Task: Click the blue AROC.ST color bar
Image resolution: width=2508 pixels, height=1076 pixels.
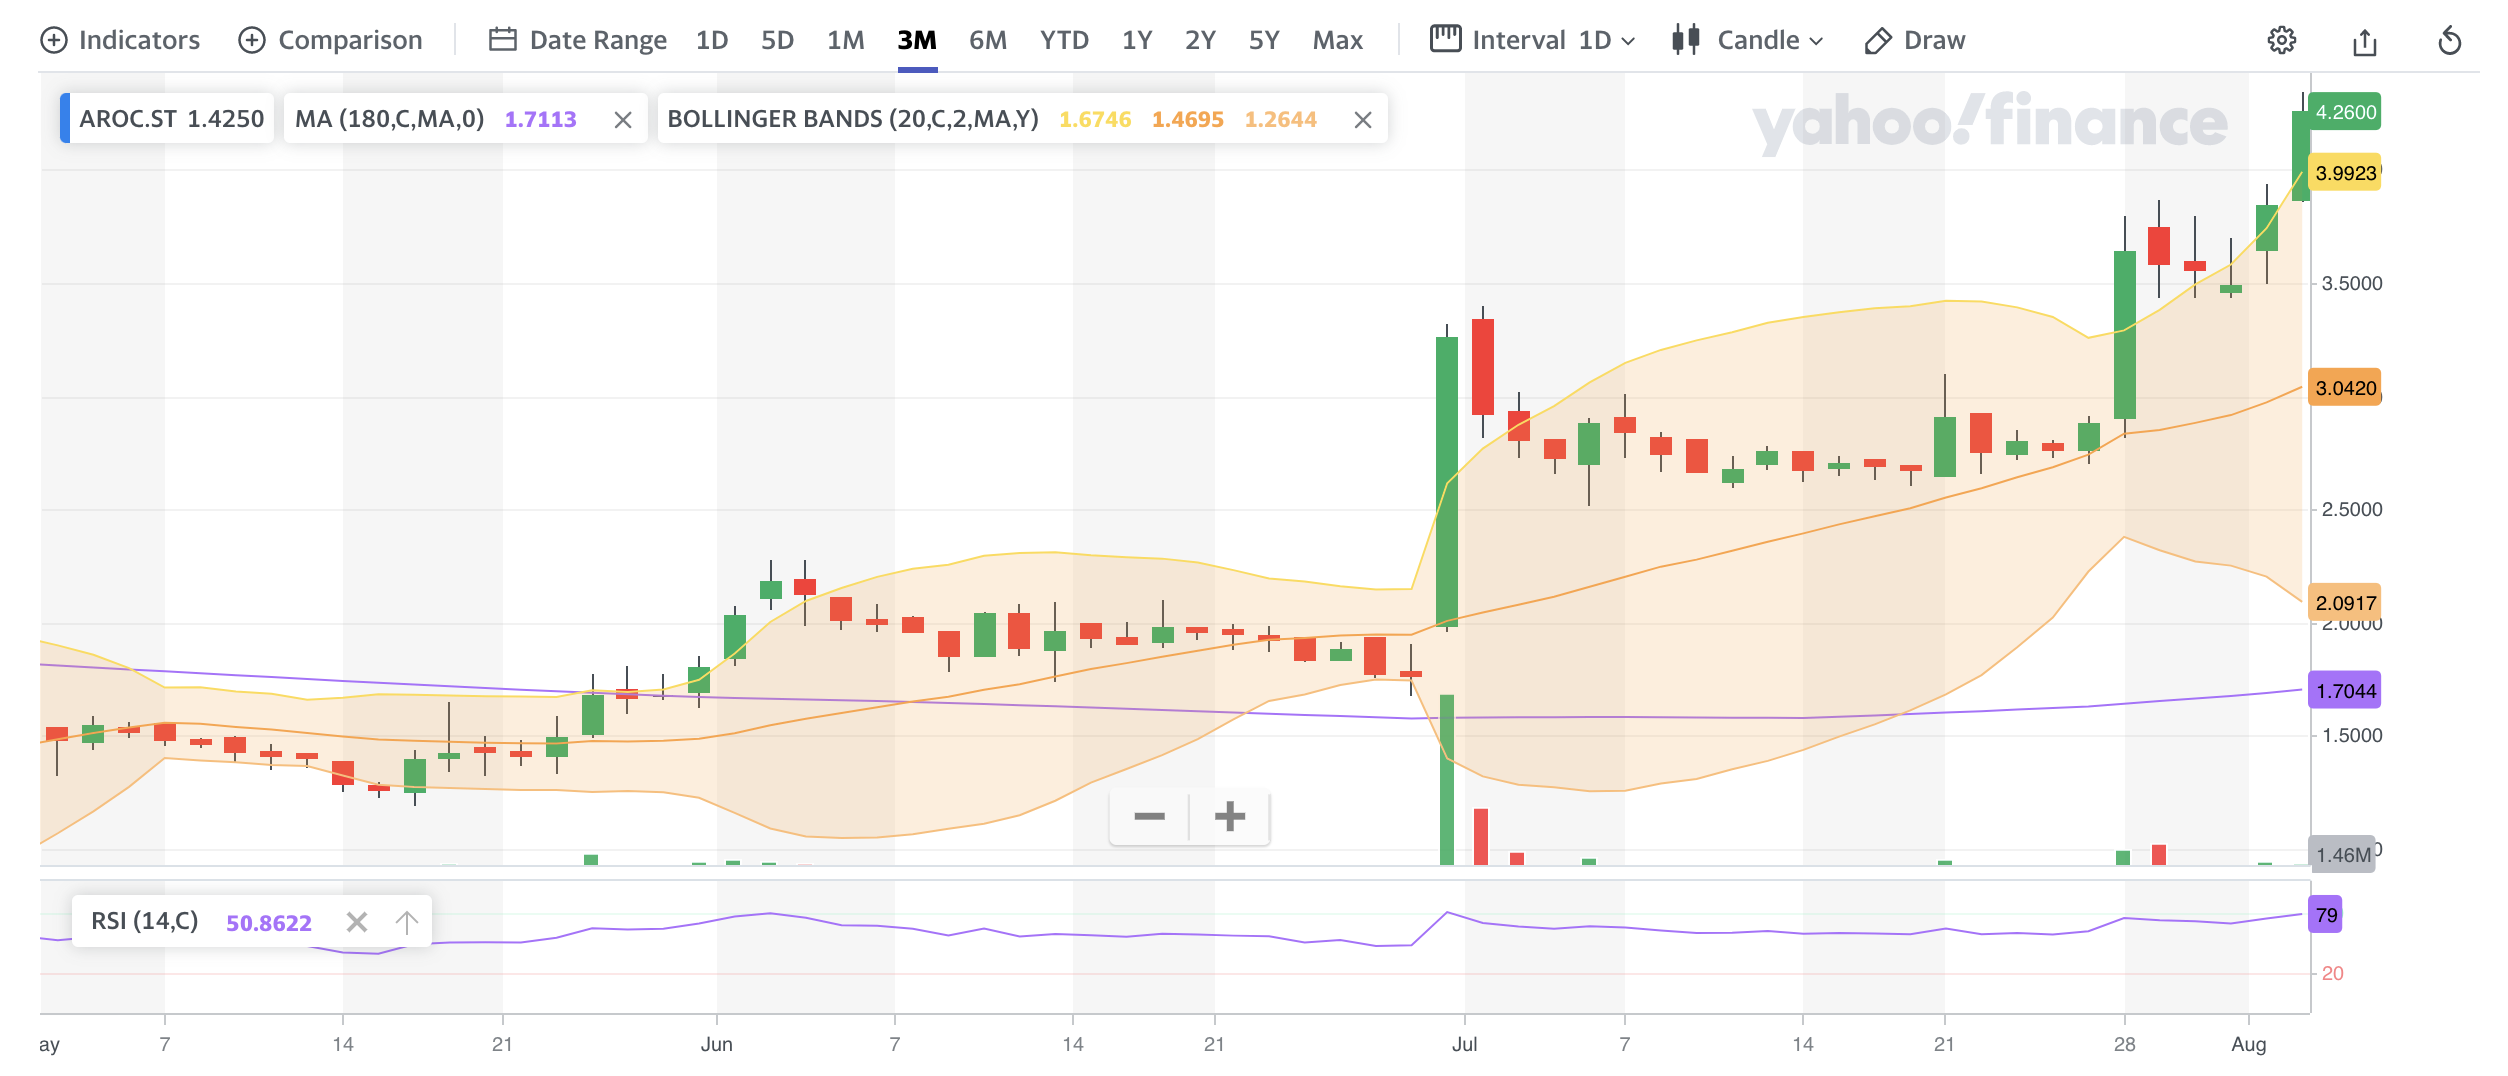Action: (x=65, y=119)
